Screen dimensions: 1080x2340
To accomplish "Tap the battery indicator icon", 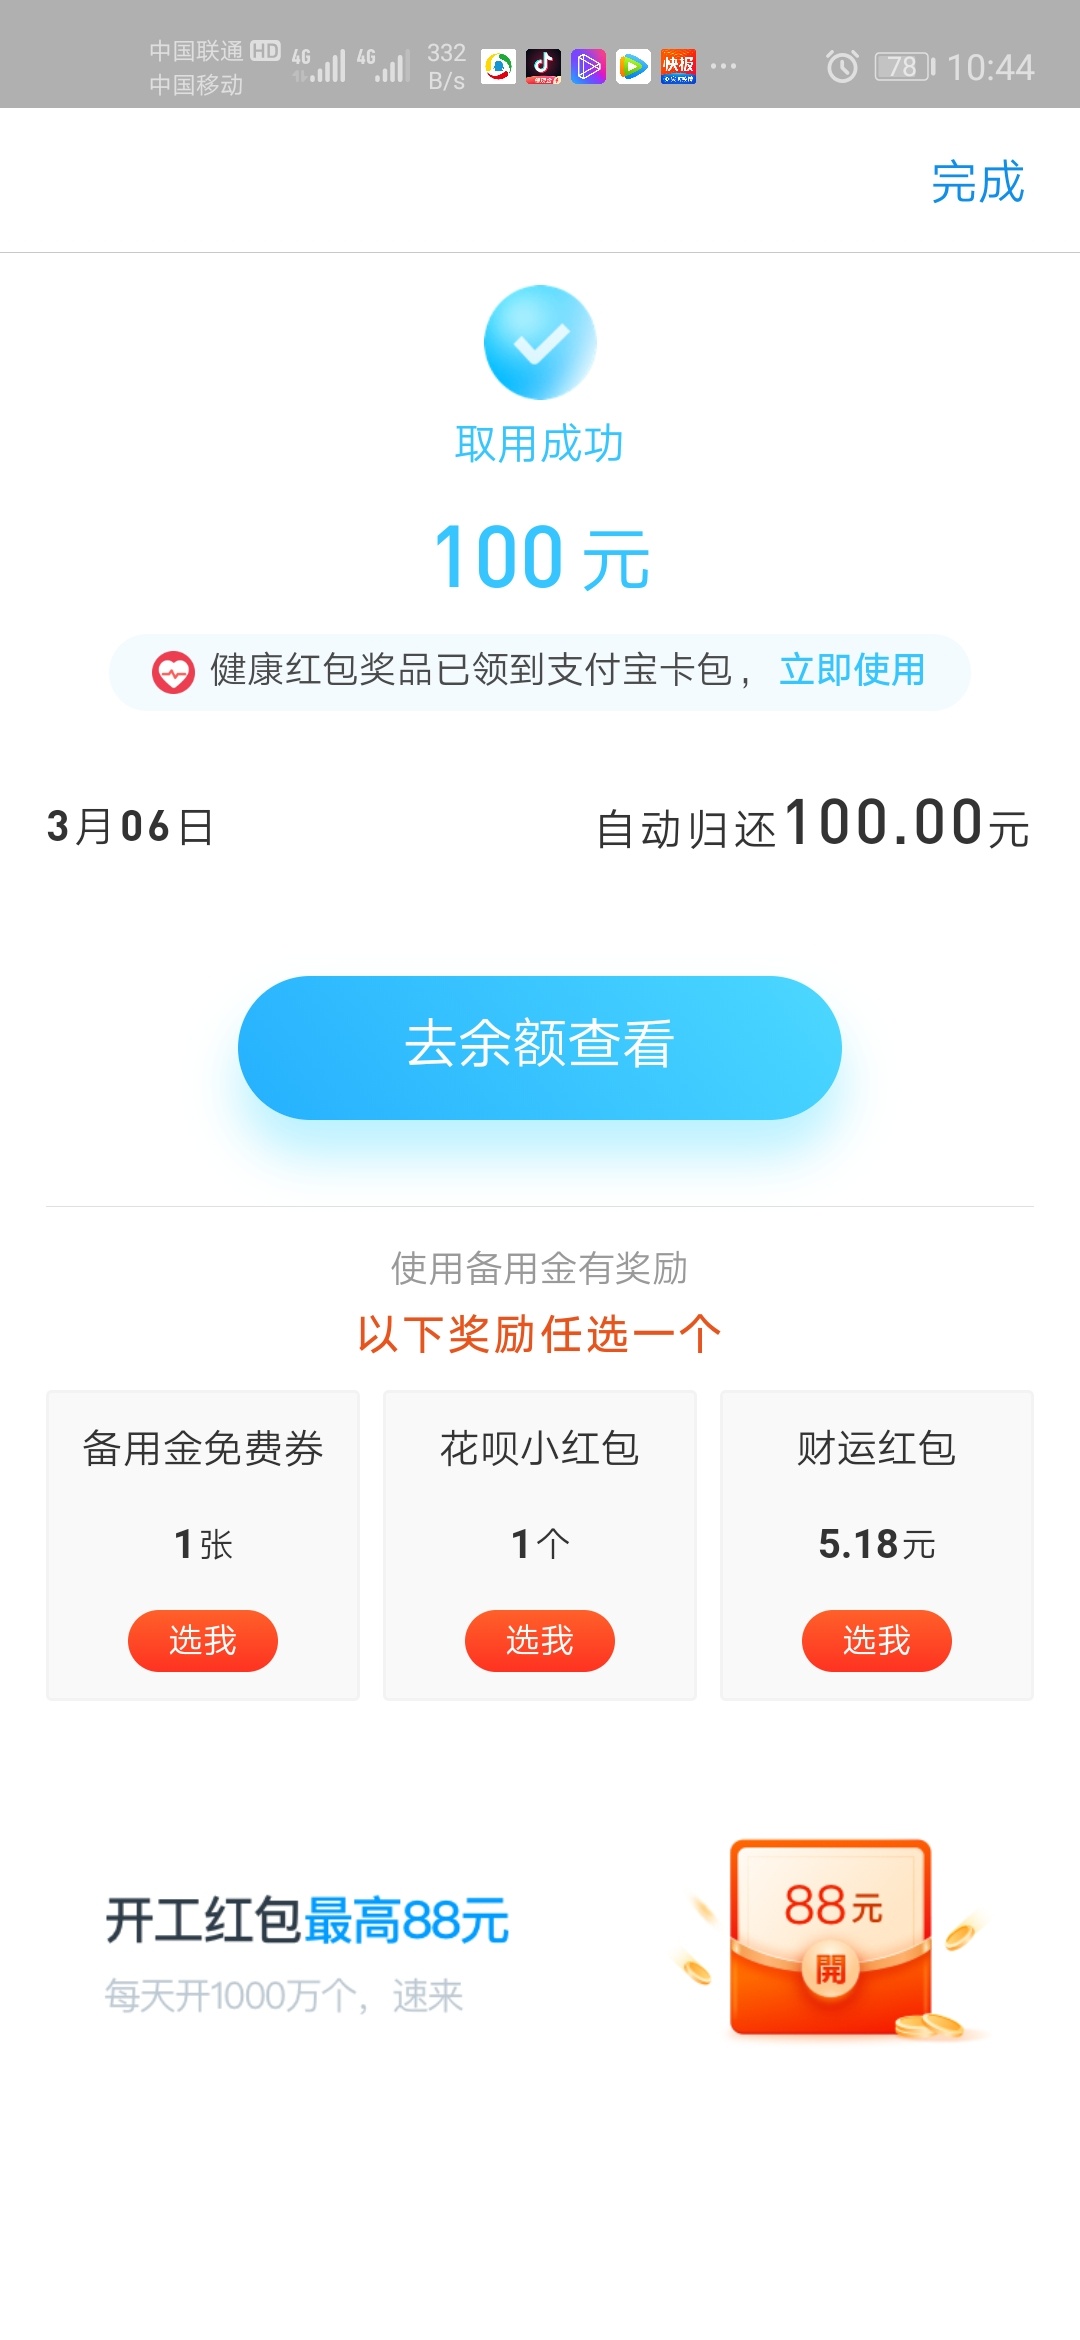I will click(x=905, y=67).
